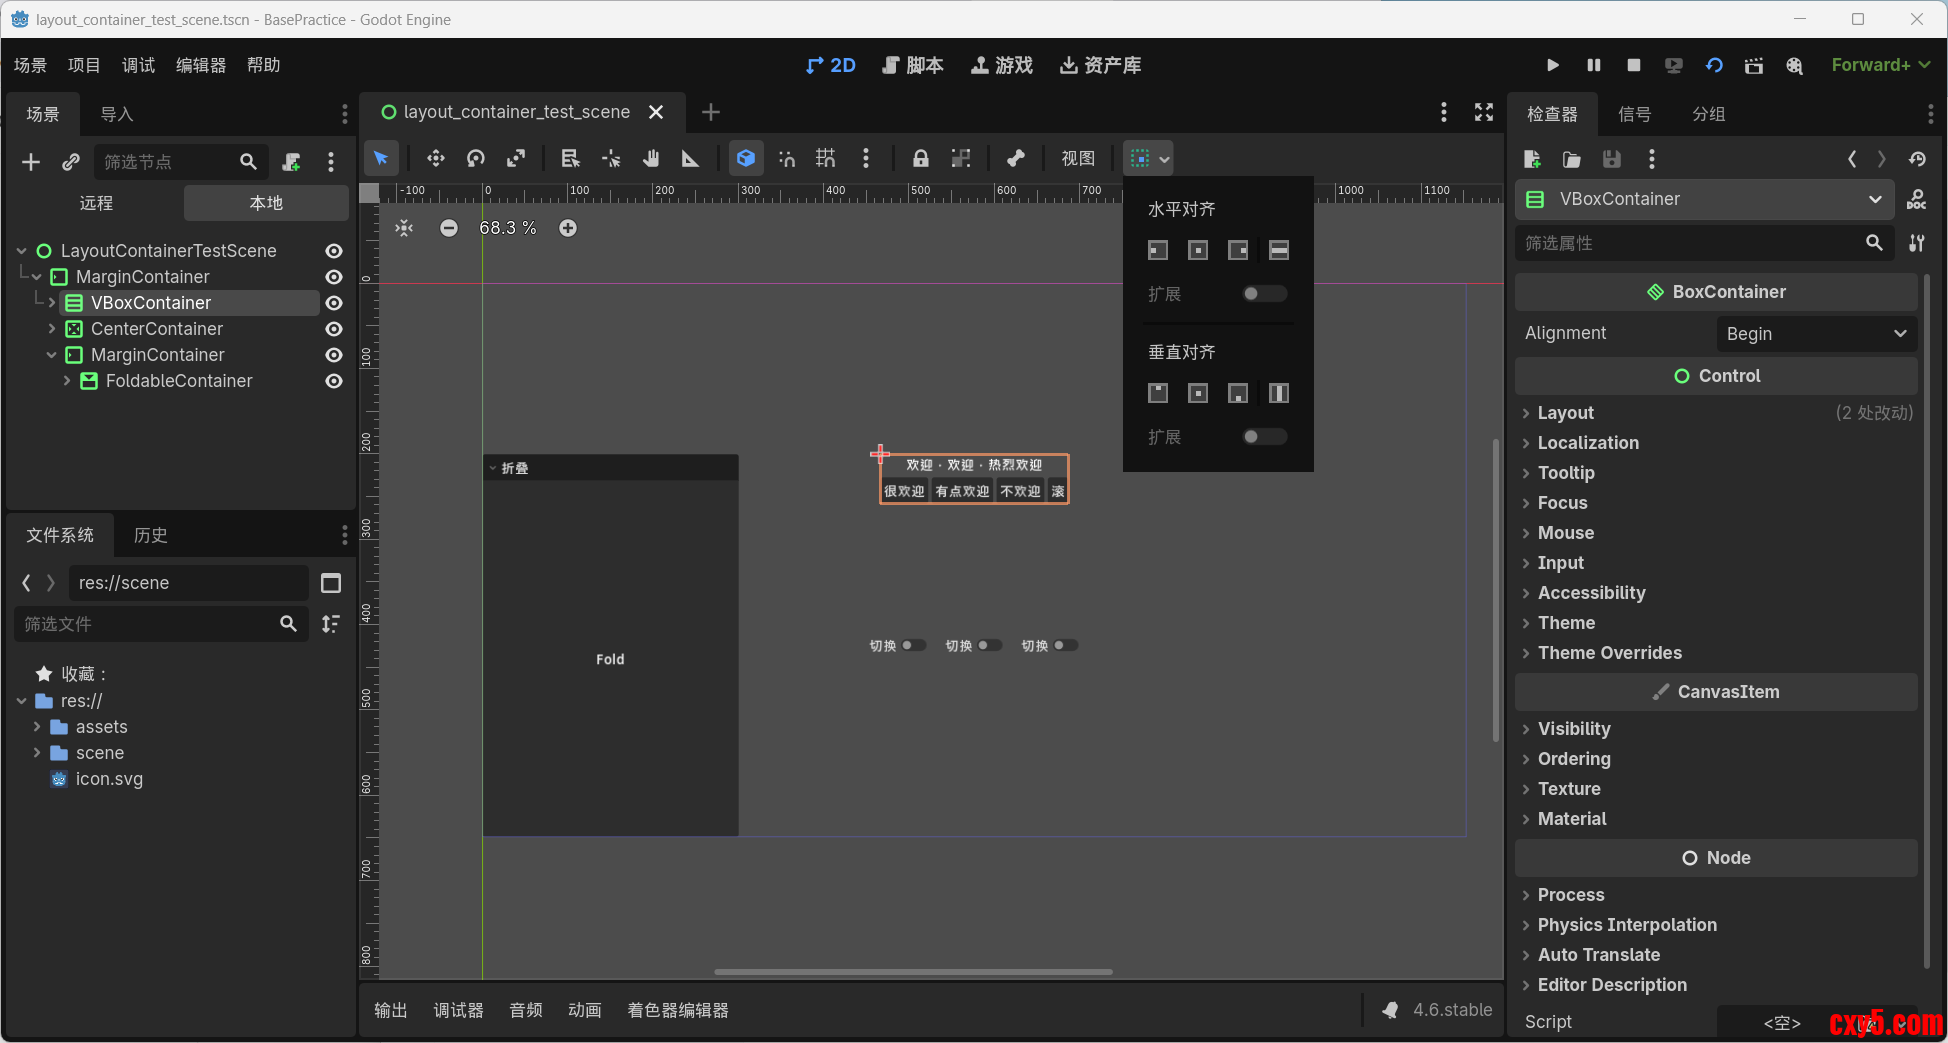The height and width of the screenshot is (1043, 1948).
Task: Hide the CenterContainer node
Action: coord(334,328)
